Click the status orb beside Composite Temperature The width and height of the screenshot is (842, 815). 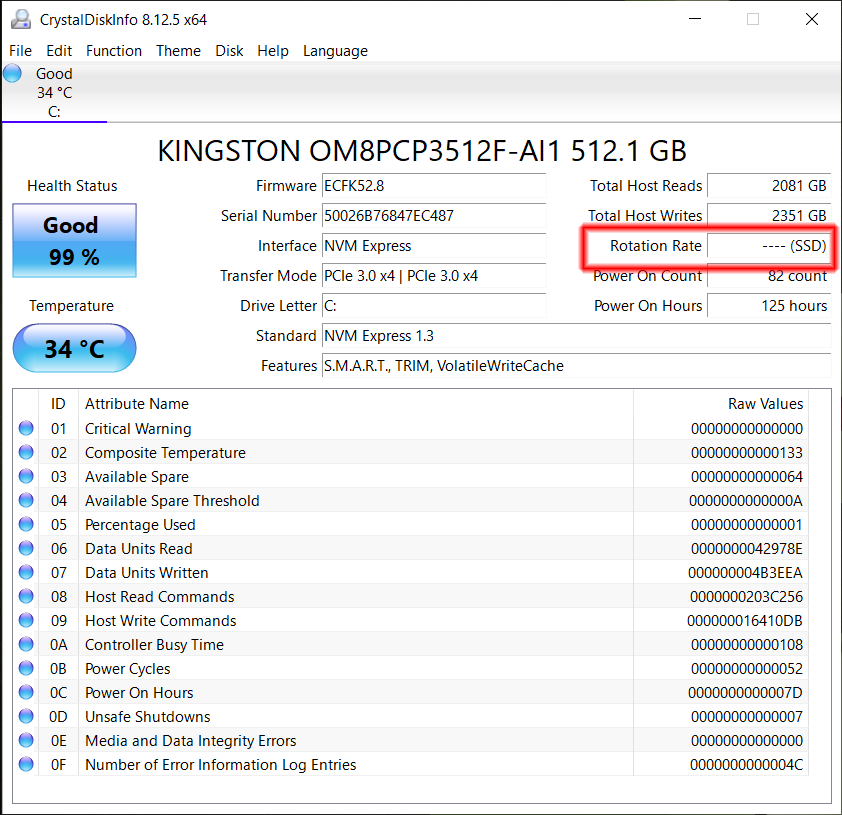(26, 453)
